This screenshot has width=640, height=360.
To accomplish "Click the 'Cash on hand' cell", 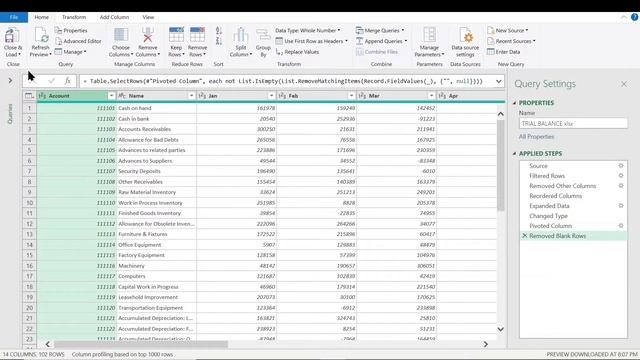I will [x=156, y=108].
